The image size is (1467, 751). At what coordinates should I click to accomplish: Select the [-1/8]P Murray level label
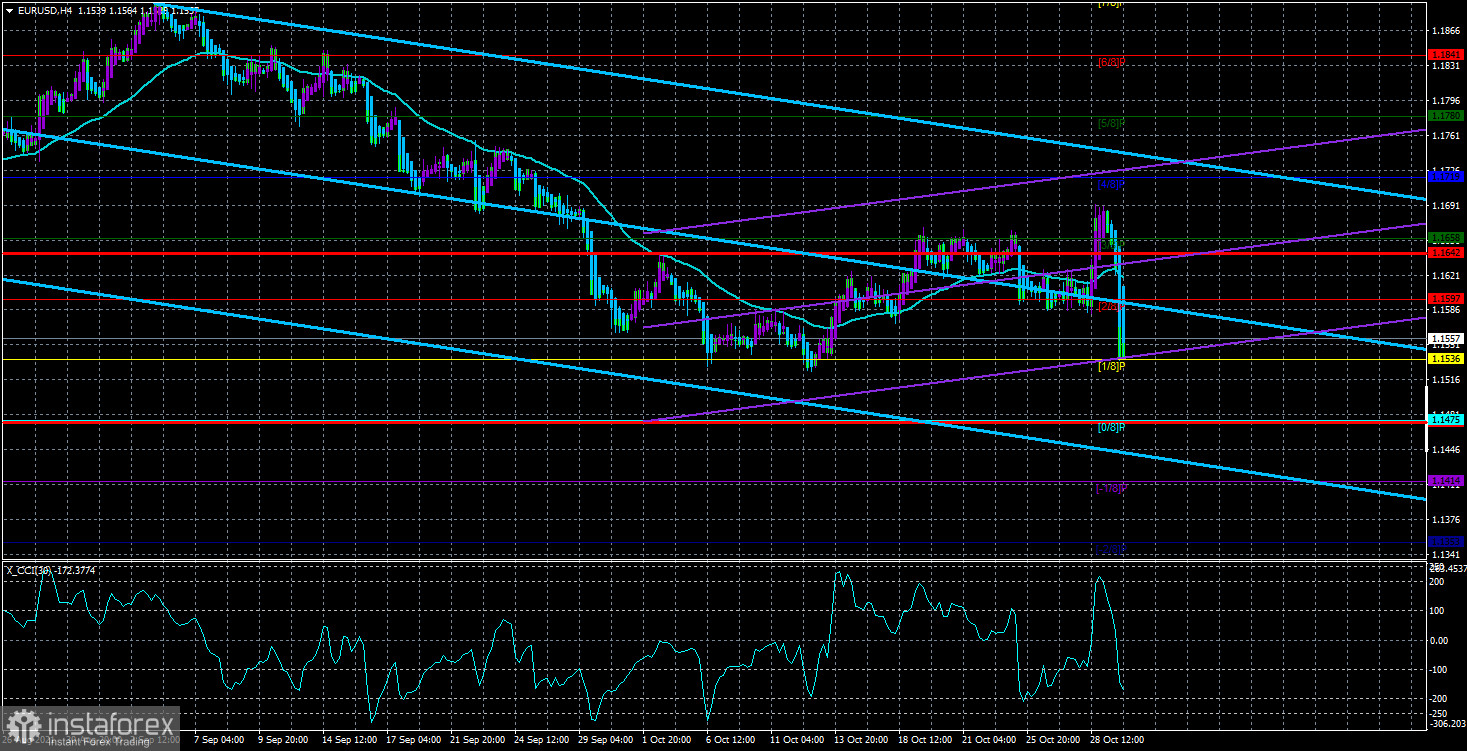click(1112, 489)
